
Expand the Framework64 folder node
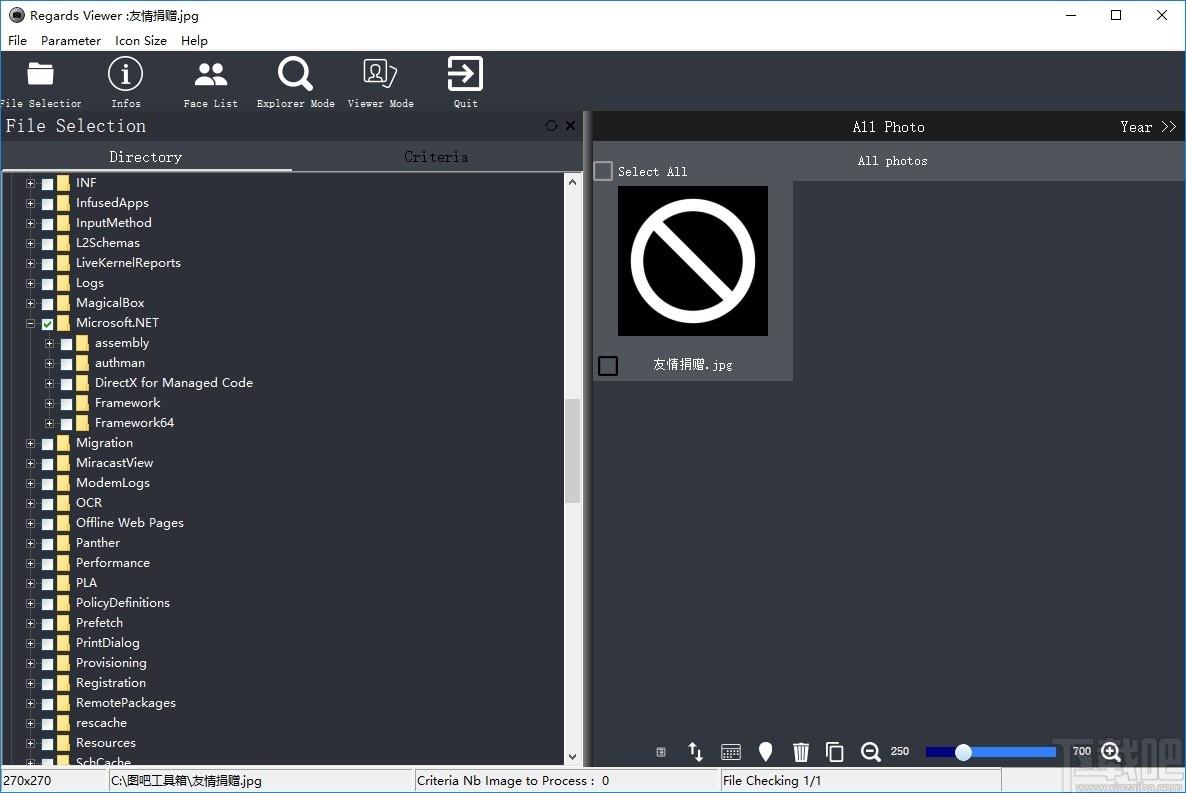click(49, 423)
